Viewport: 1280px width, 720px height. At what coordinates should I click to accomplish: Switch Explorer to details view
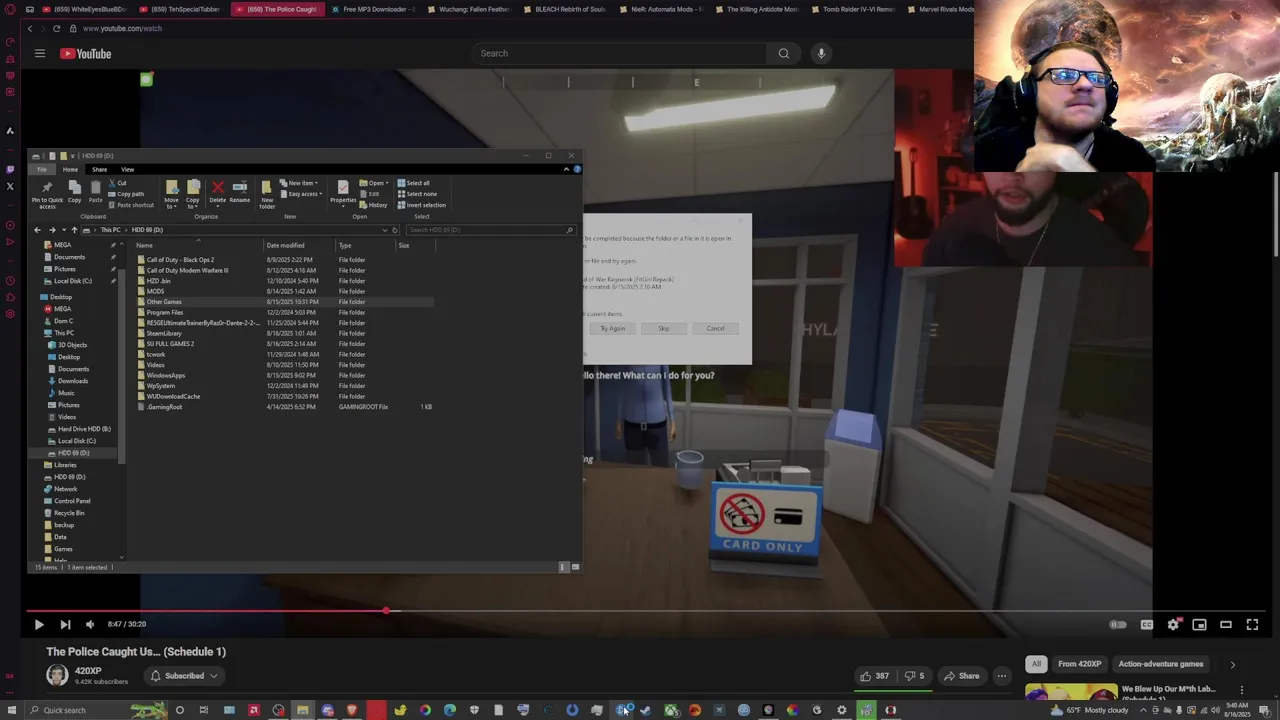(563, 567)
